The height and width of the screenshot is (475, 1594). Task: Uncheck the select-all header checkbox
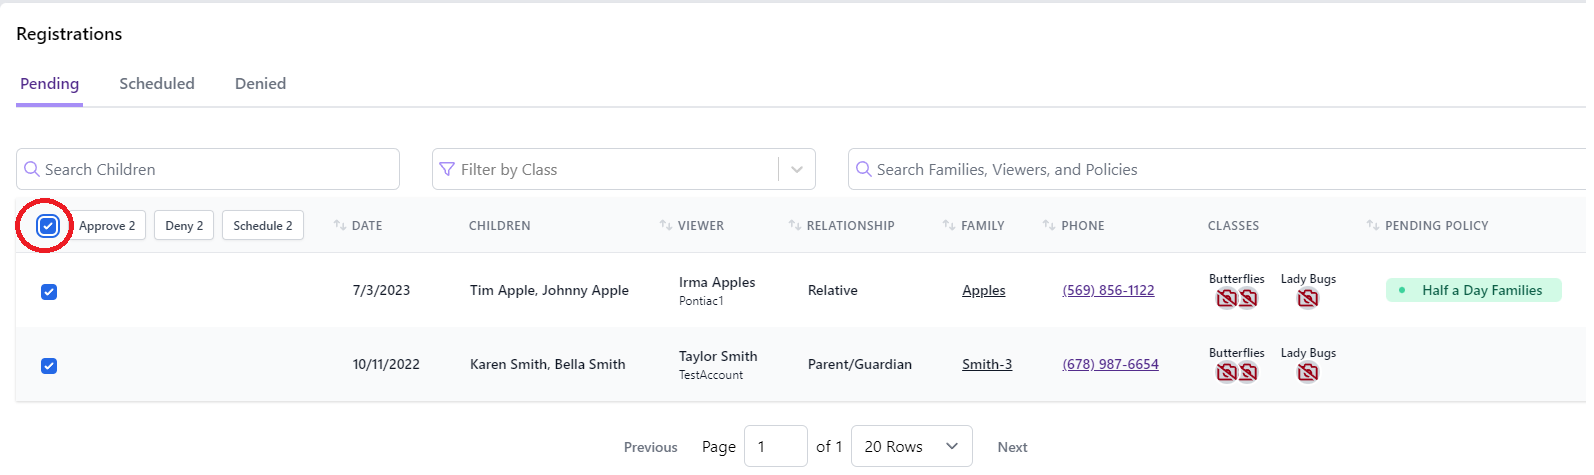48,226
